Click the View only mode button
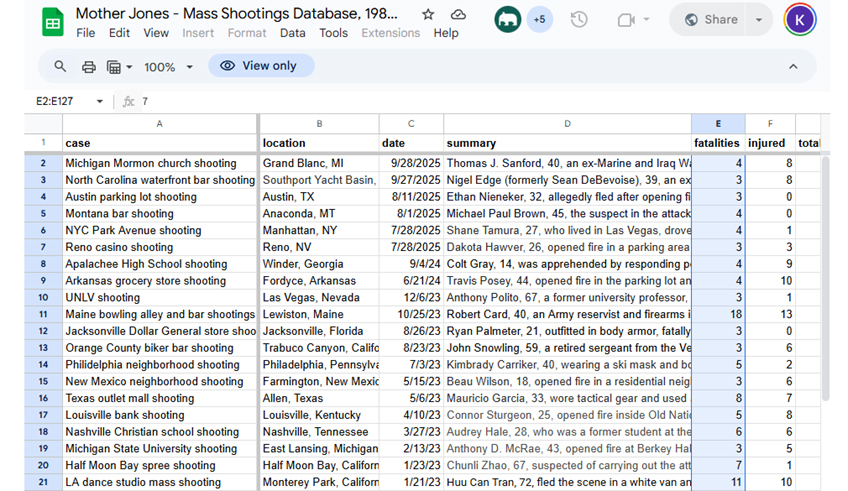Screen dimensions: 848x491 point(260,66)
